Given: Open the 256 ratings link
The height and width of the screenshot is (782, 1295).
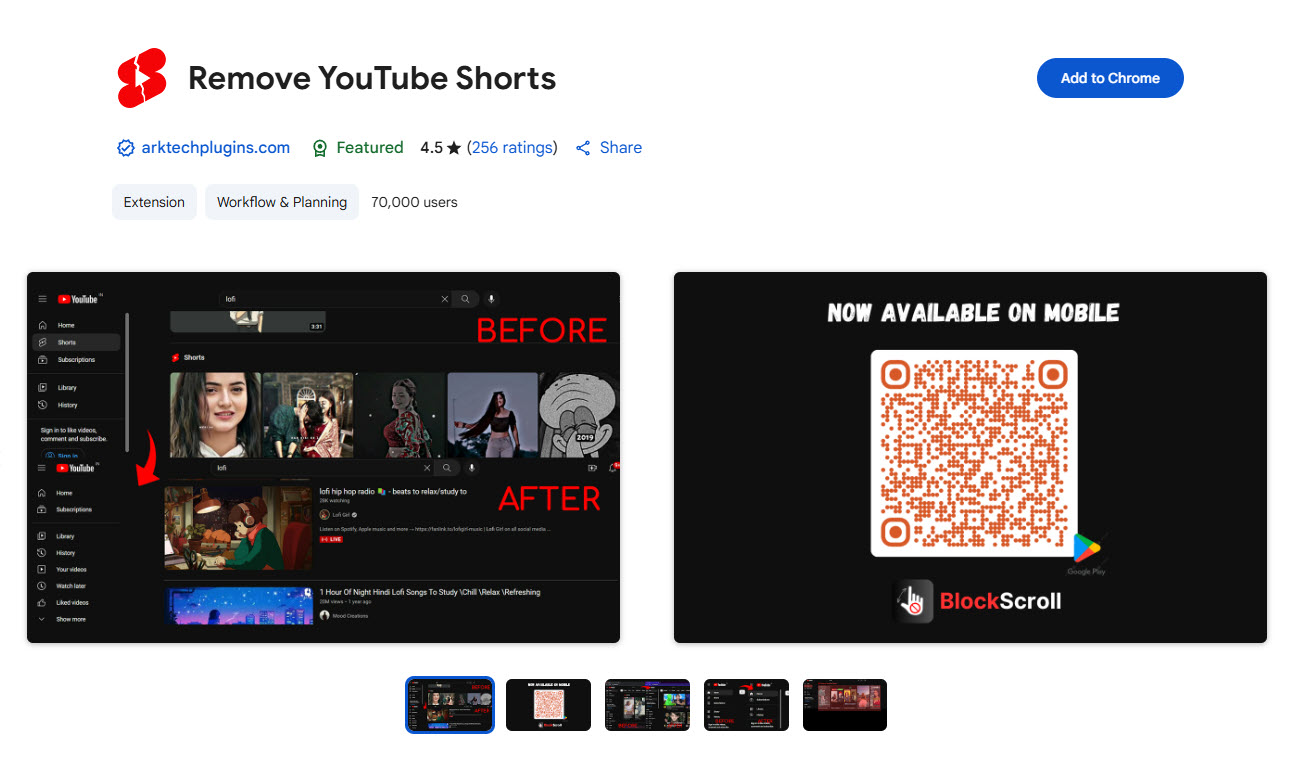Looking at the screenshot, I should tap(513, 148).
